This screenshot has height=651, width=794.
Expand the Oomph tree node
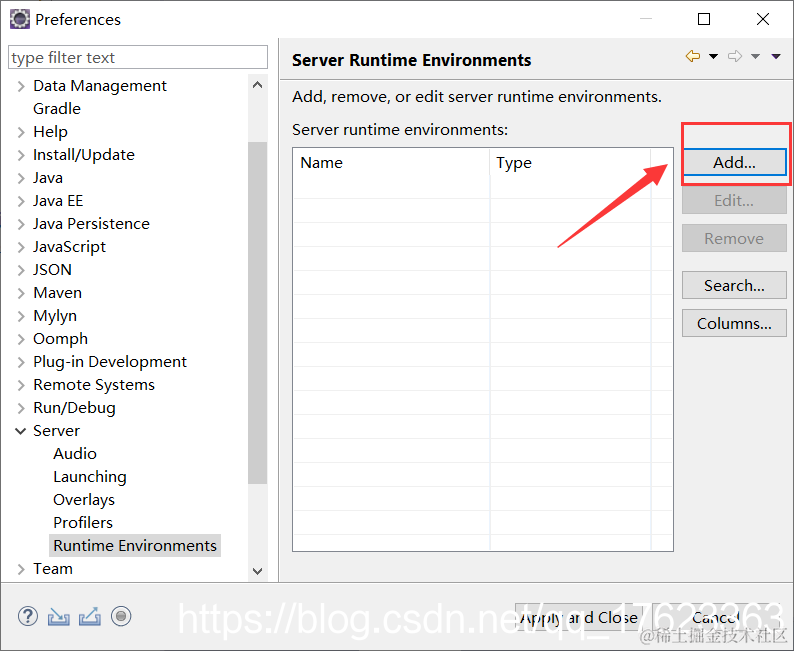click(21, 339)
